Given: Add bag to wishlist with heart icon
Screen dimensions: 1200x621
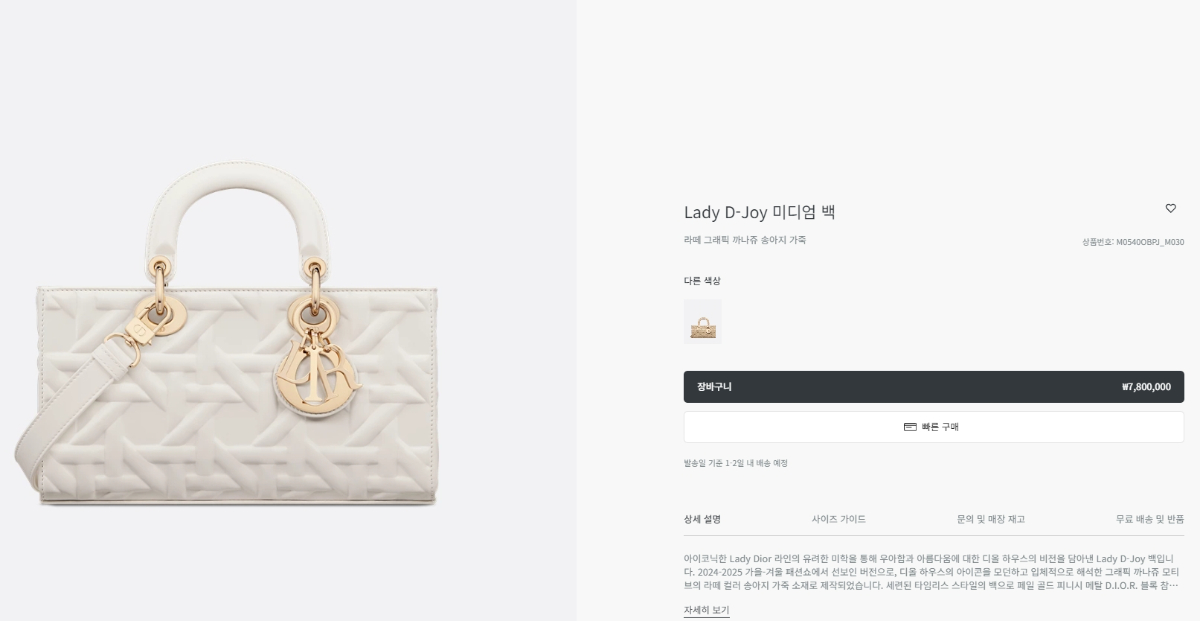Looking at the screenshot, I should [1170, 208].
